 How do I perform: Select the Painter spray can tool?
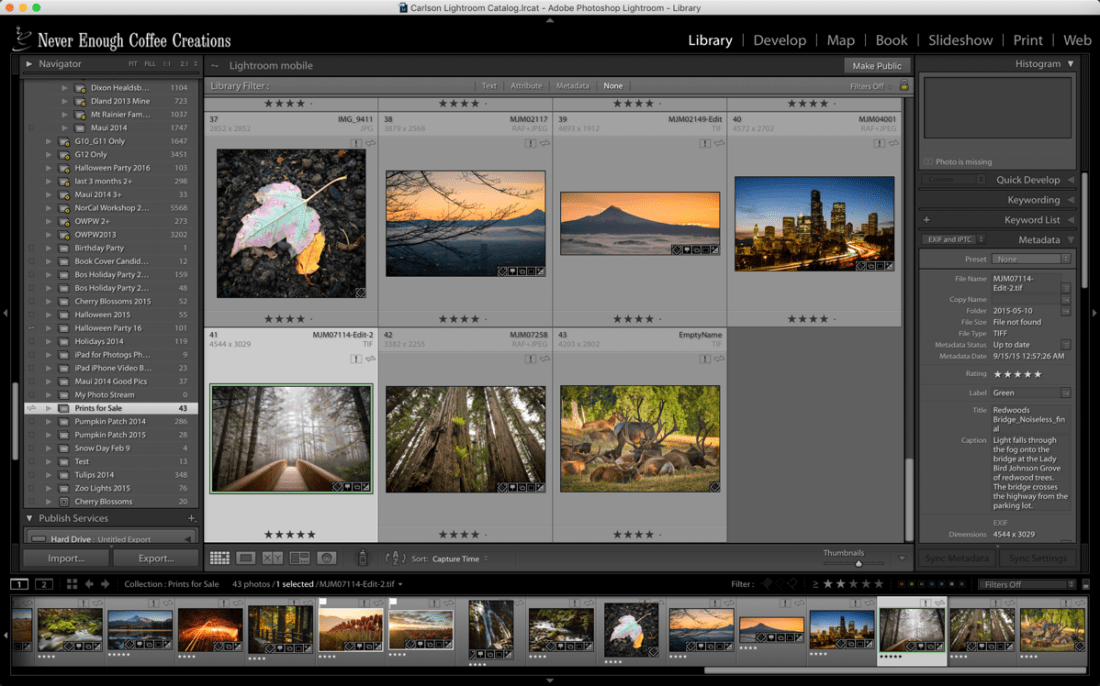pyautogui.click(x=362, y=558)
